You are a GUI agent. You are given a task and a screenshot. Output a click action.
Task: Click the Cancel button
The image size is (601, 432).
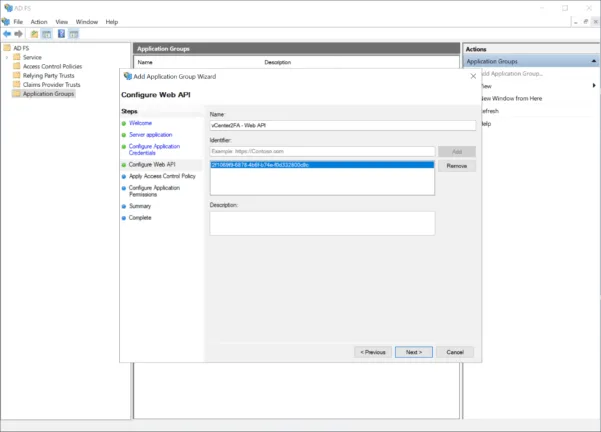click(455, 352)
